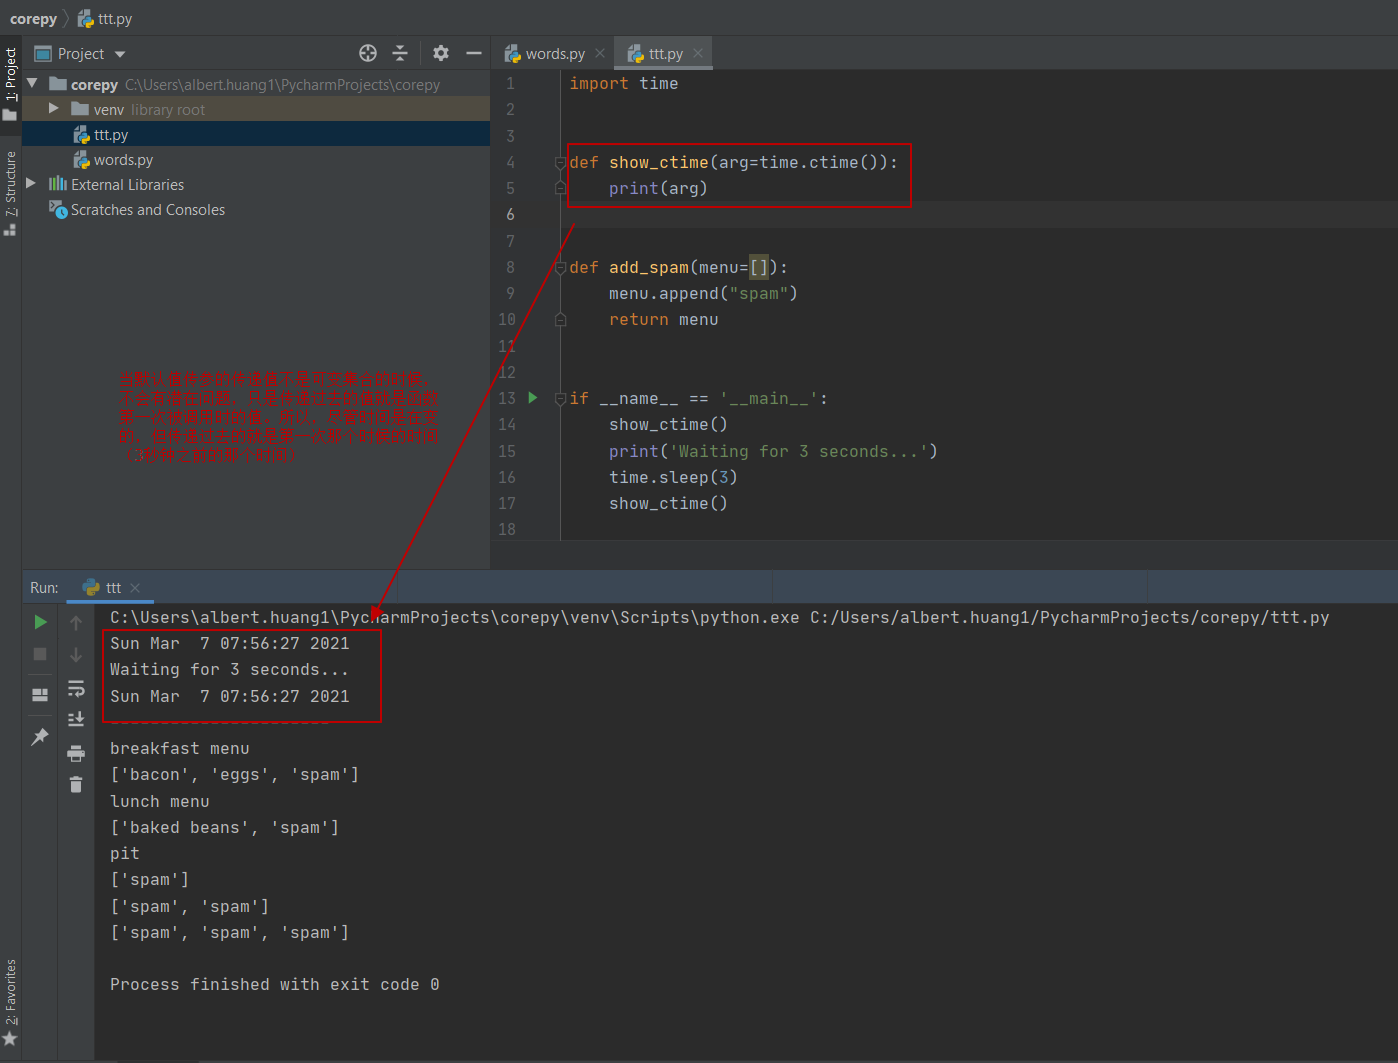The height and width of the screenshot is (1063, 1398).
Task: Click 'Process finished with exit code 0'
Action: click(274, 985)
